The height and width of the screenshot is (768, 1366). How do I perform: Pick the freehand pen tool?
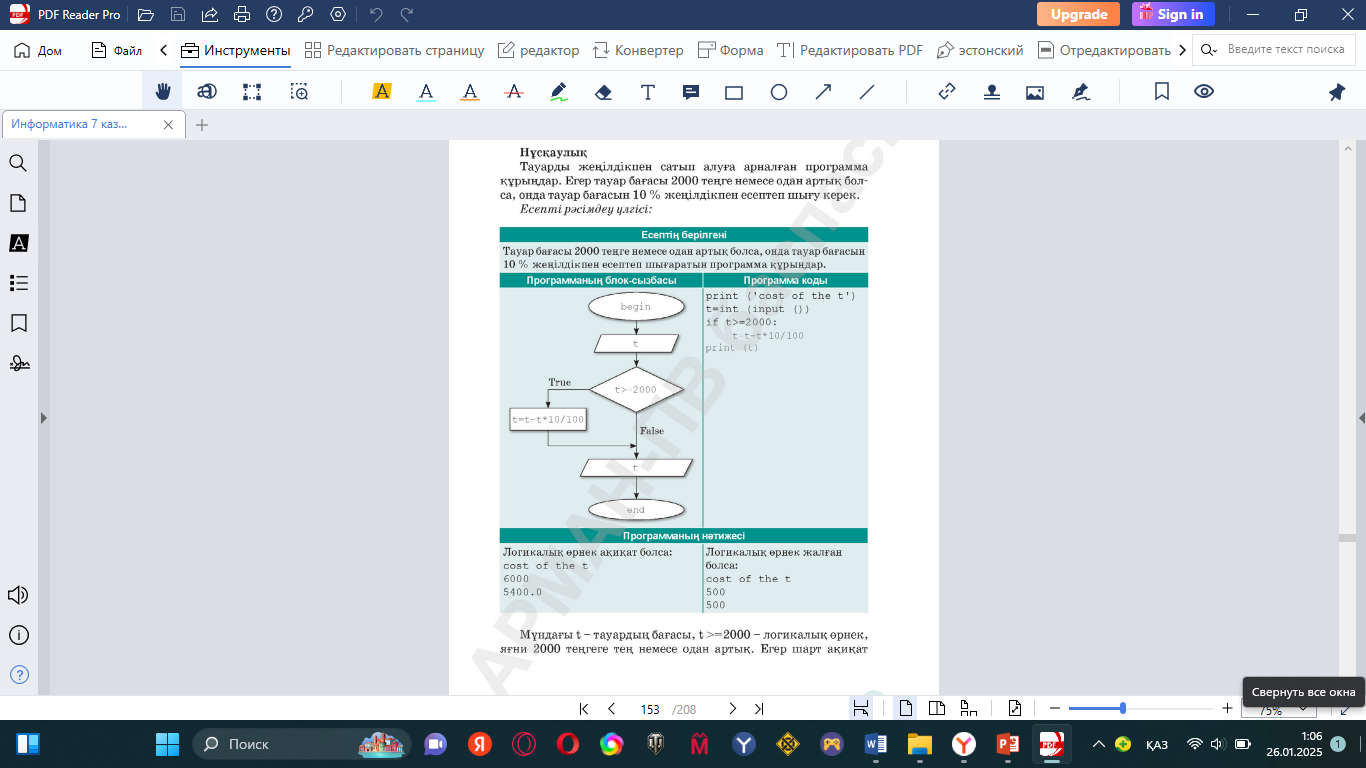click(559, 92)
